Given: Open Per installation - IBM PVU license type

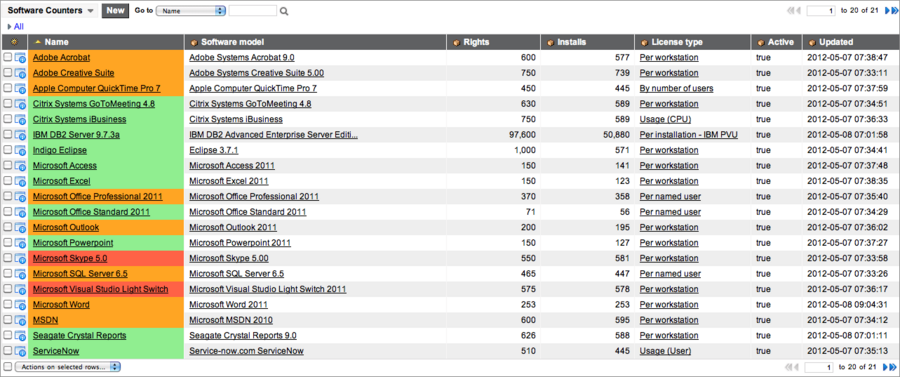Looking at the screenshot, I should 689,135.
